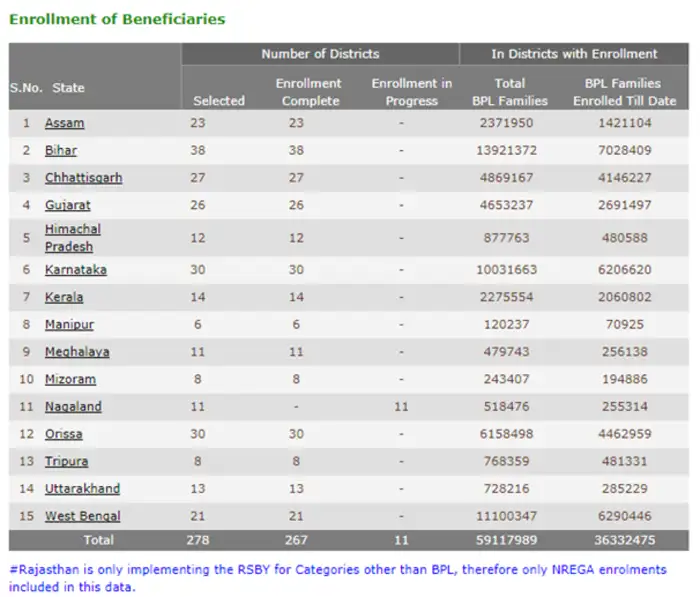Image resolution: width=700 pixels, height=597 pixels.
Task: Select the Orissa link
Action: point(63,435)
